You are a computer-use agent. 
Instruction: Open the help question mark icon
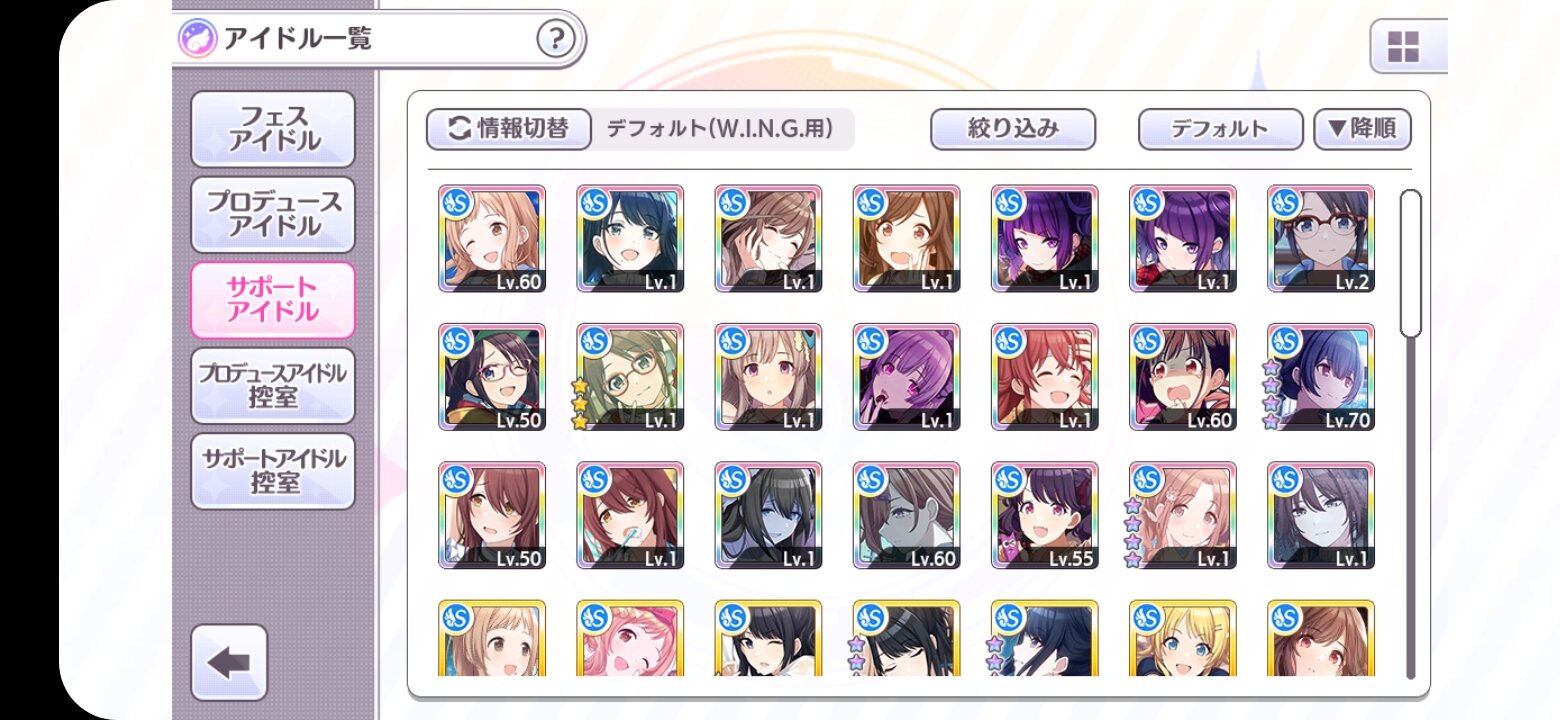click(x=556, y=40)
